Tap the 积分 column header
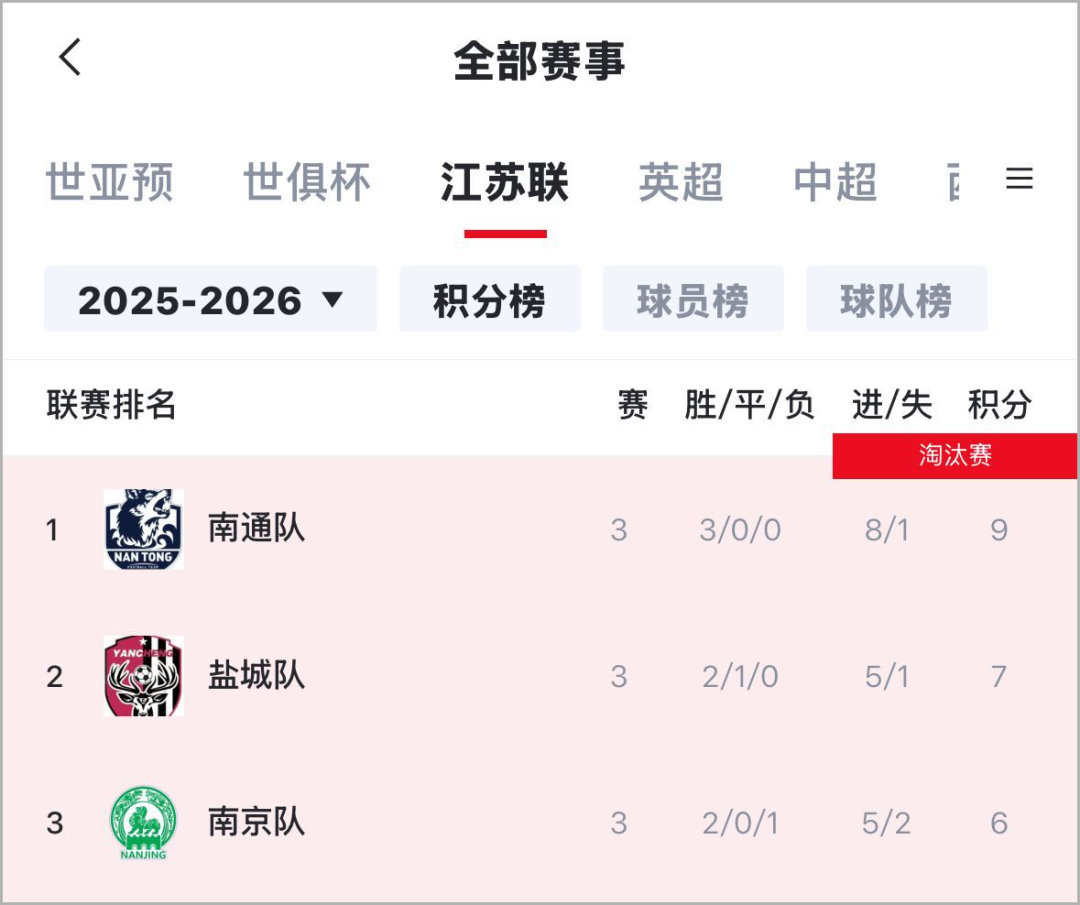The image size is (1080, 905). point(999,405)
